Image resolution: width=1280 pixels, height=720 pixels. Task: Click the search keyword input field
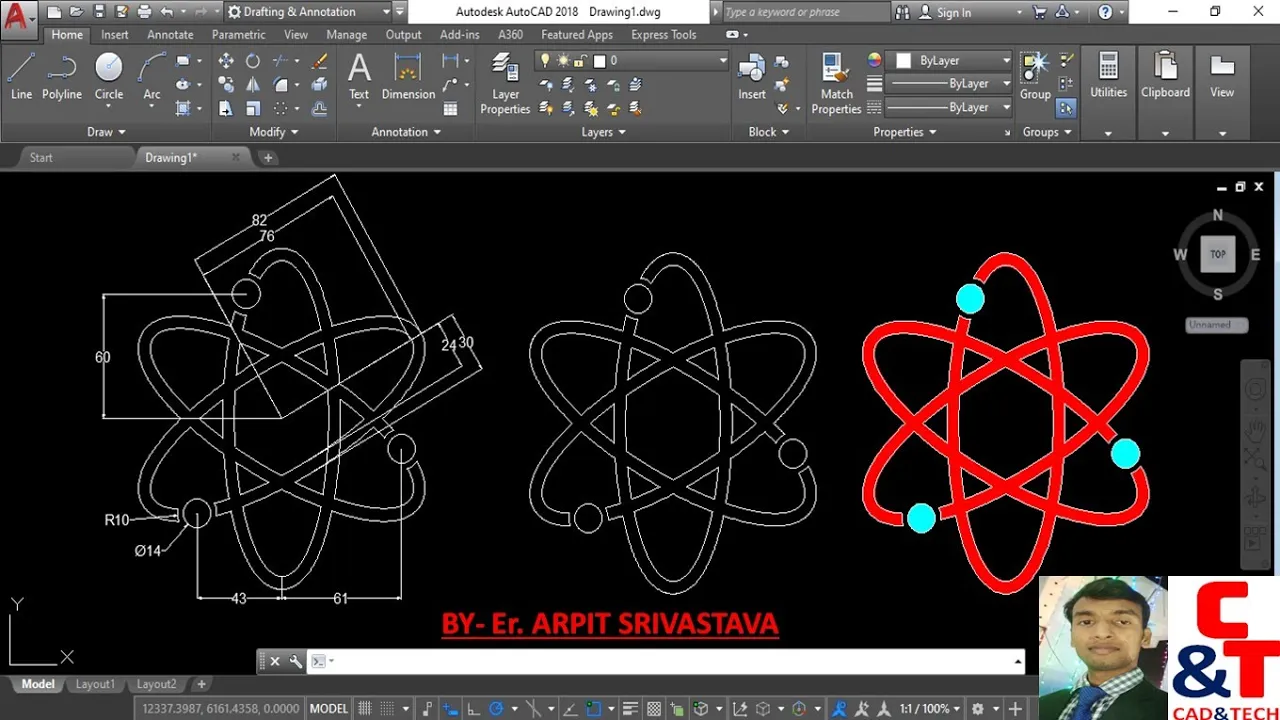point(805,12)
